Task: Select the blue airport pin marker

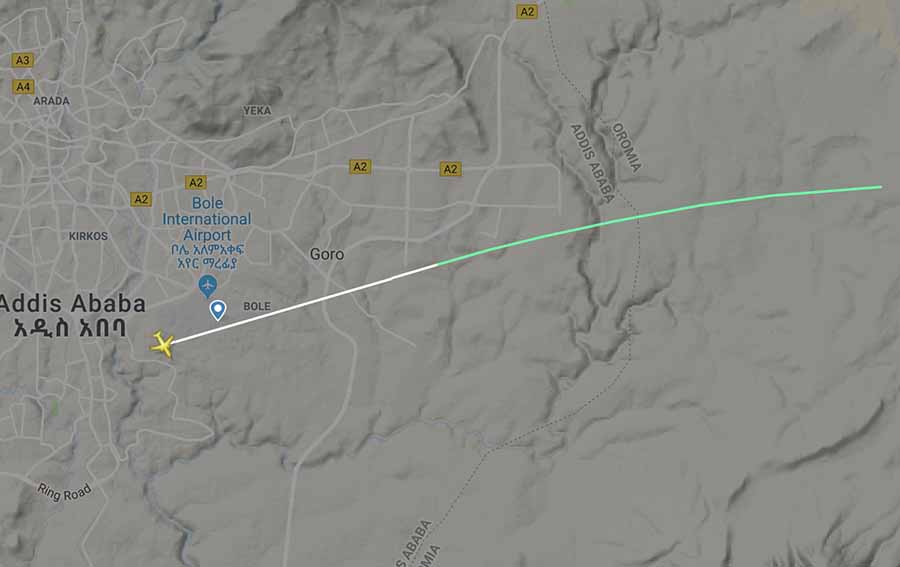Action: pyautogui.click(x=207, y=286)
